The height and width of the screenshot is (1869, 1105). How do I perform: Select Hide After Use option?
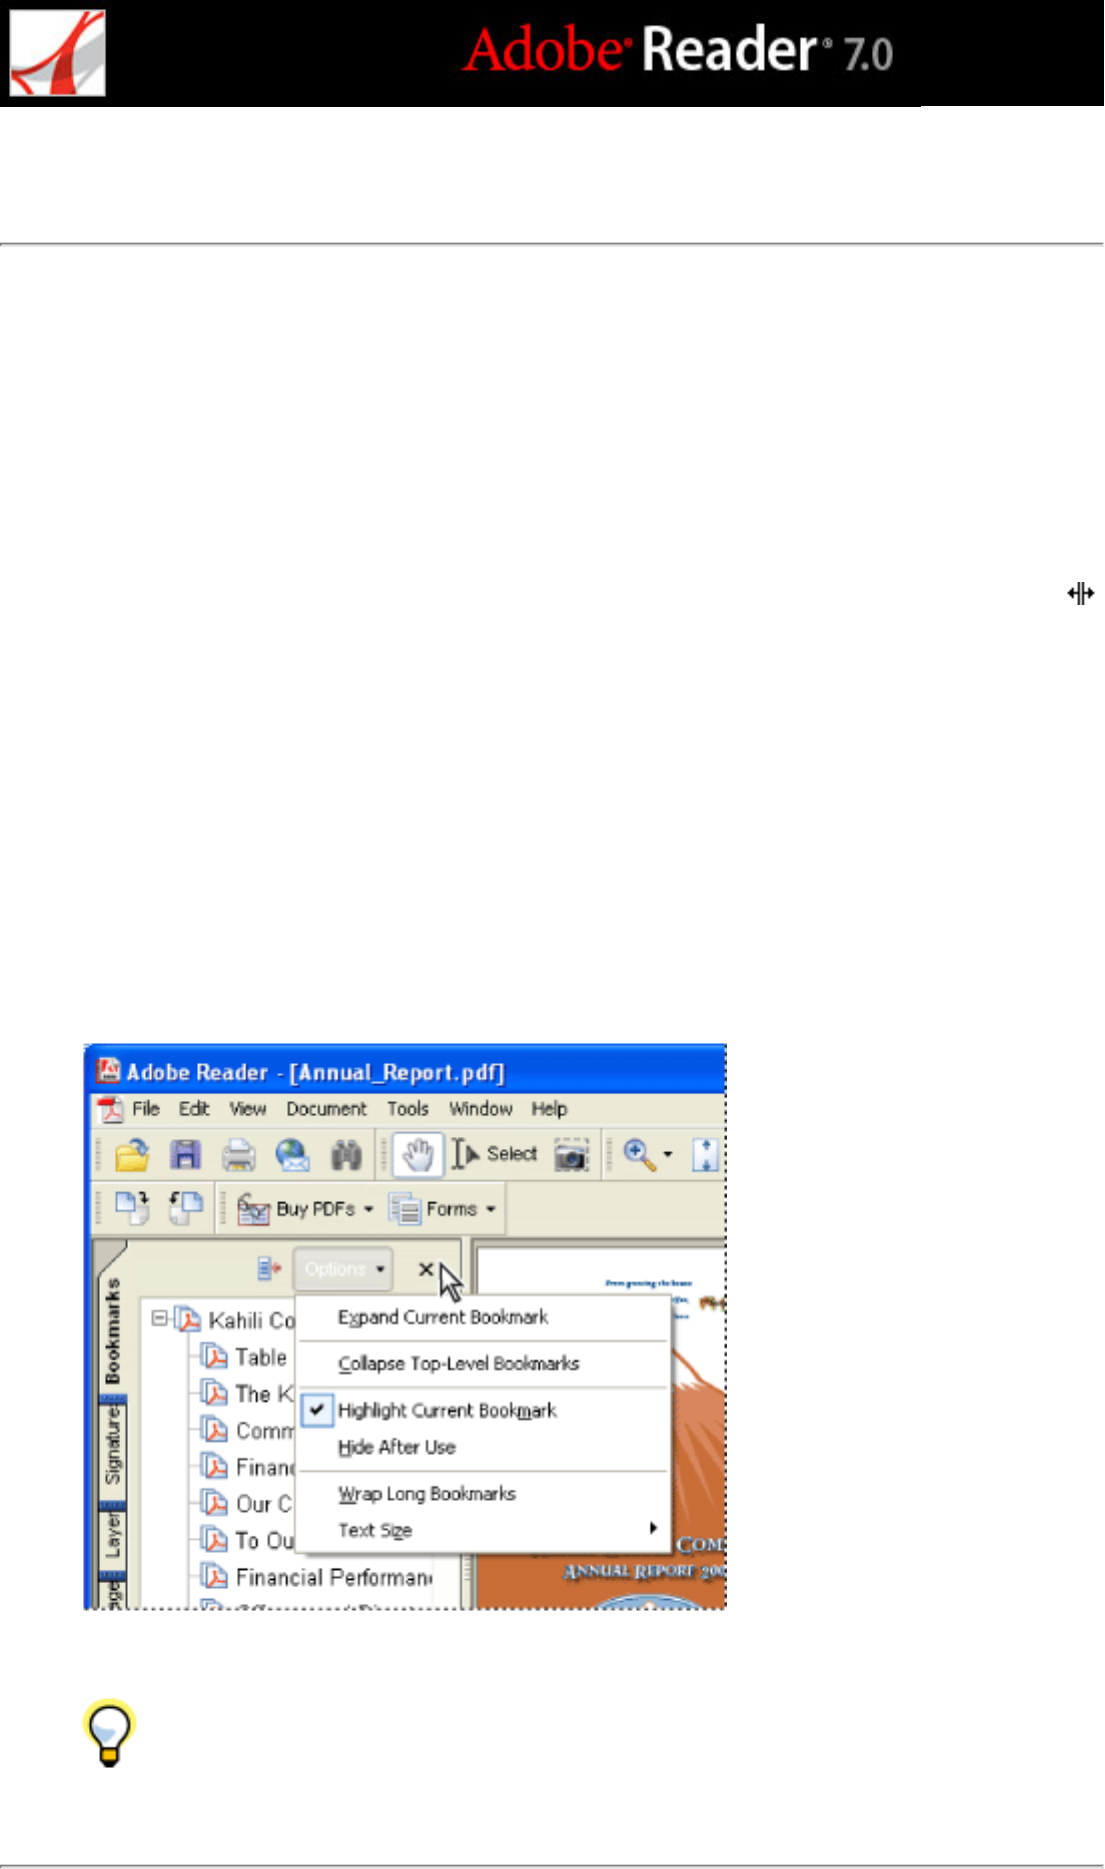pos(484,1447)
